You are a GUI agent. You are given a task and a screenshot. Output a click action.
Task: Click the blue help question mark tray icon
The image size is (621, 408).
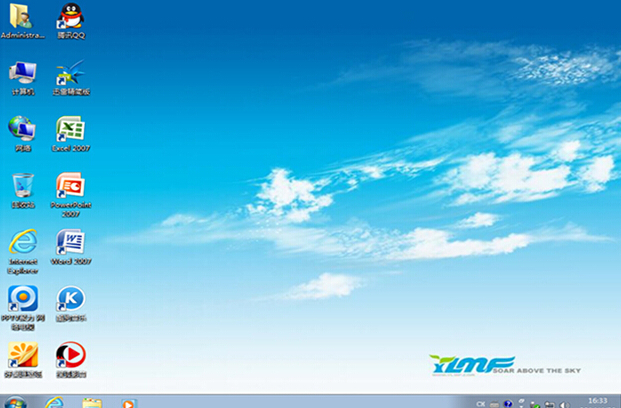[x=508, y=404]
